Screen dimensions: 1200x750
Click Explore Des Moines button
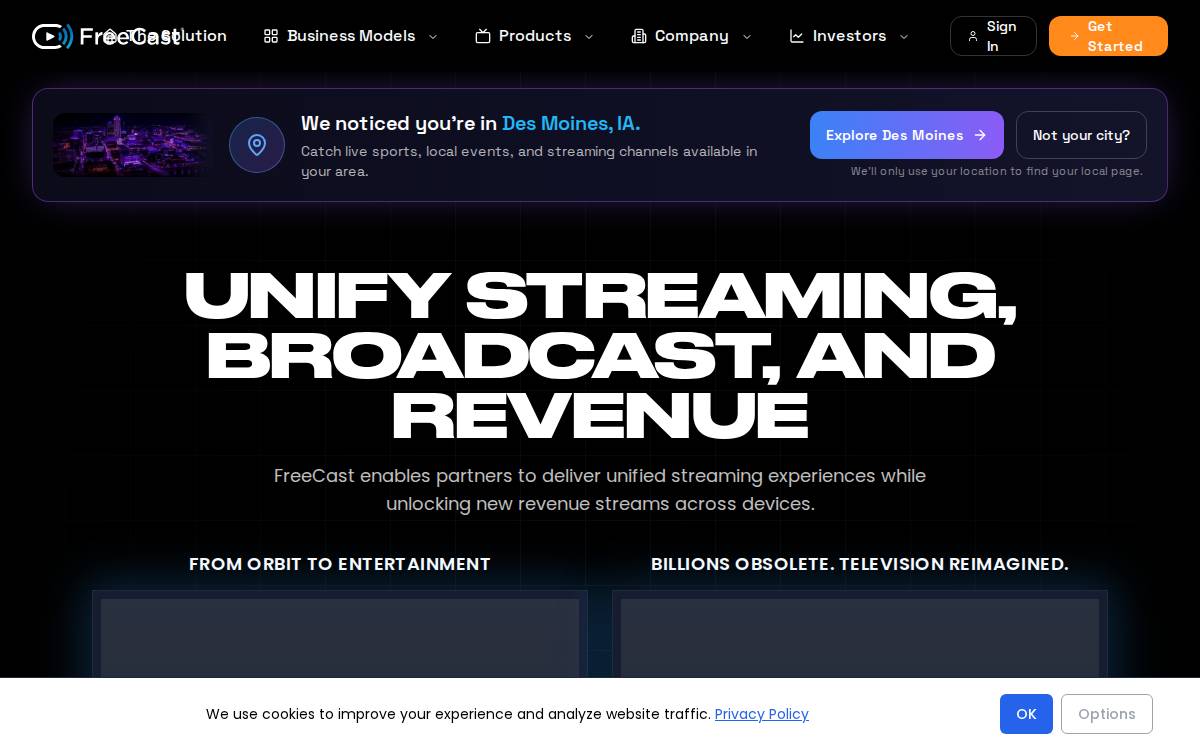[x=907, y=135]
